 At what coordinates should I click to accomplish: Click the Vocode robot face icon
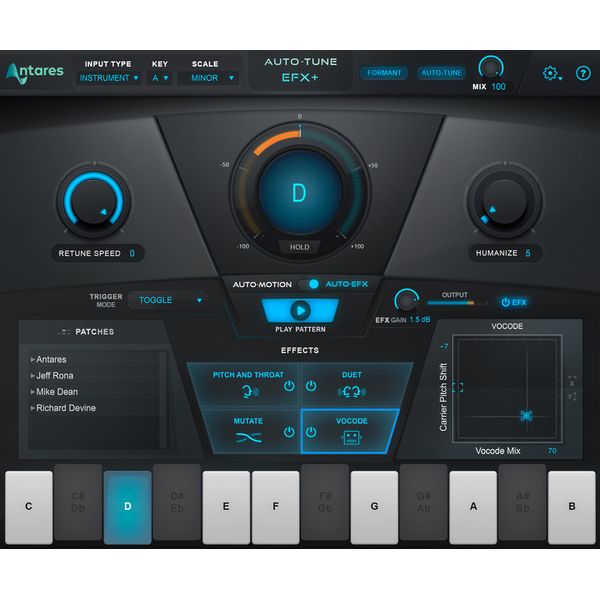coord(351,437)
